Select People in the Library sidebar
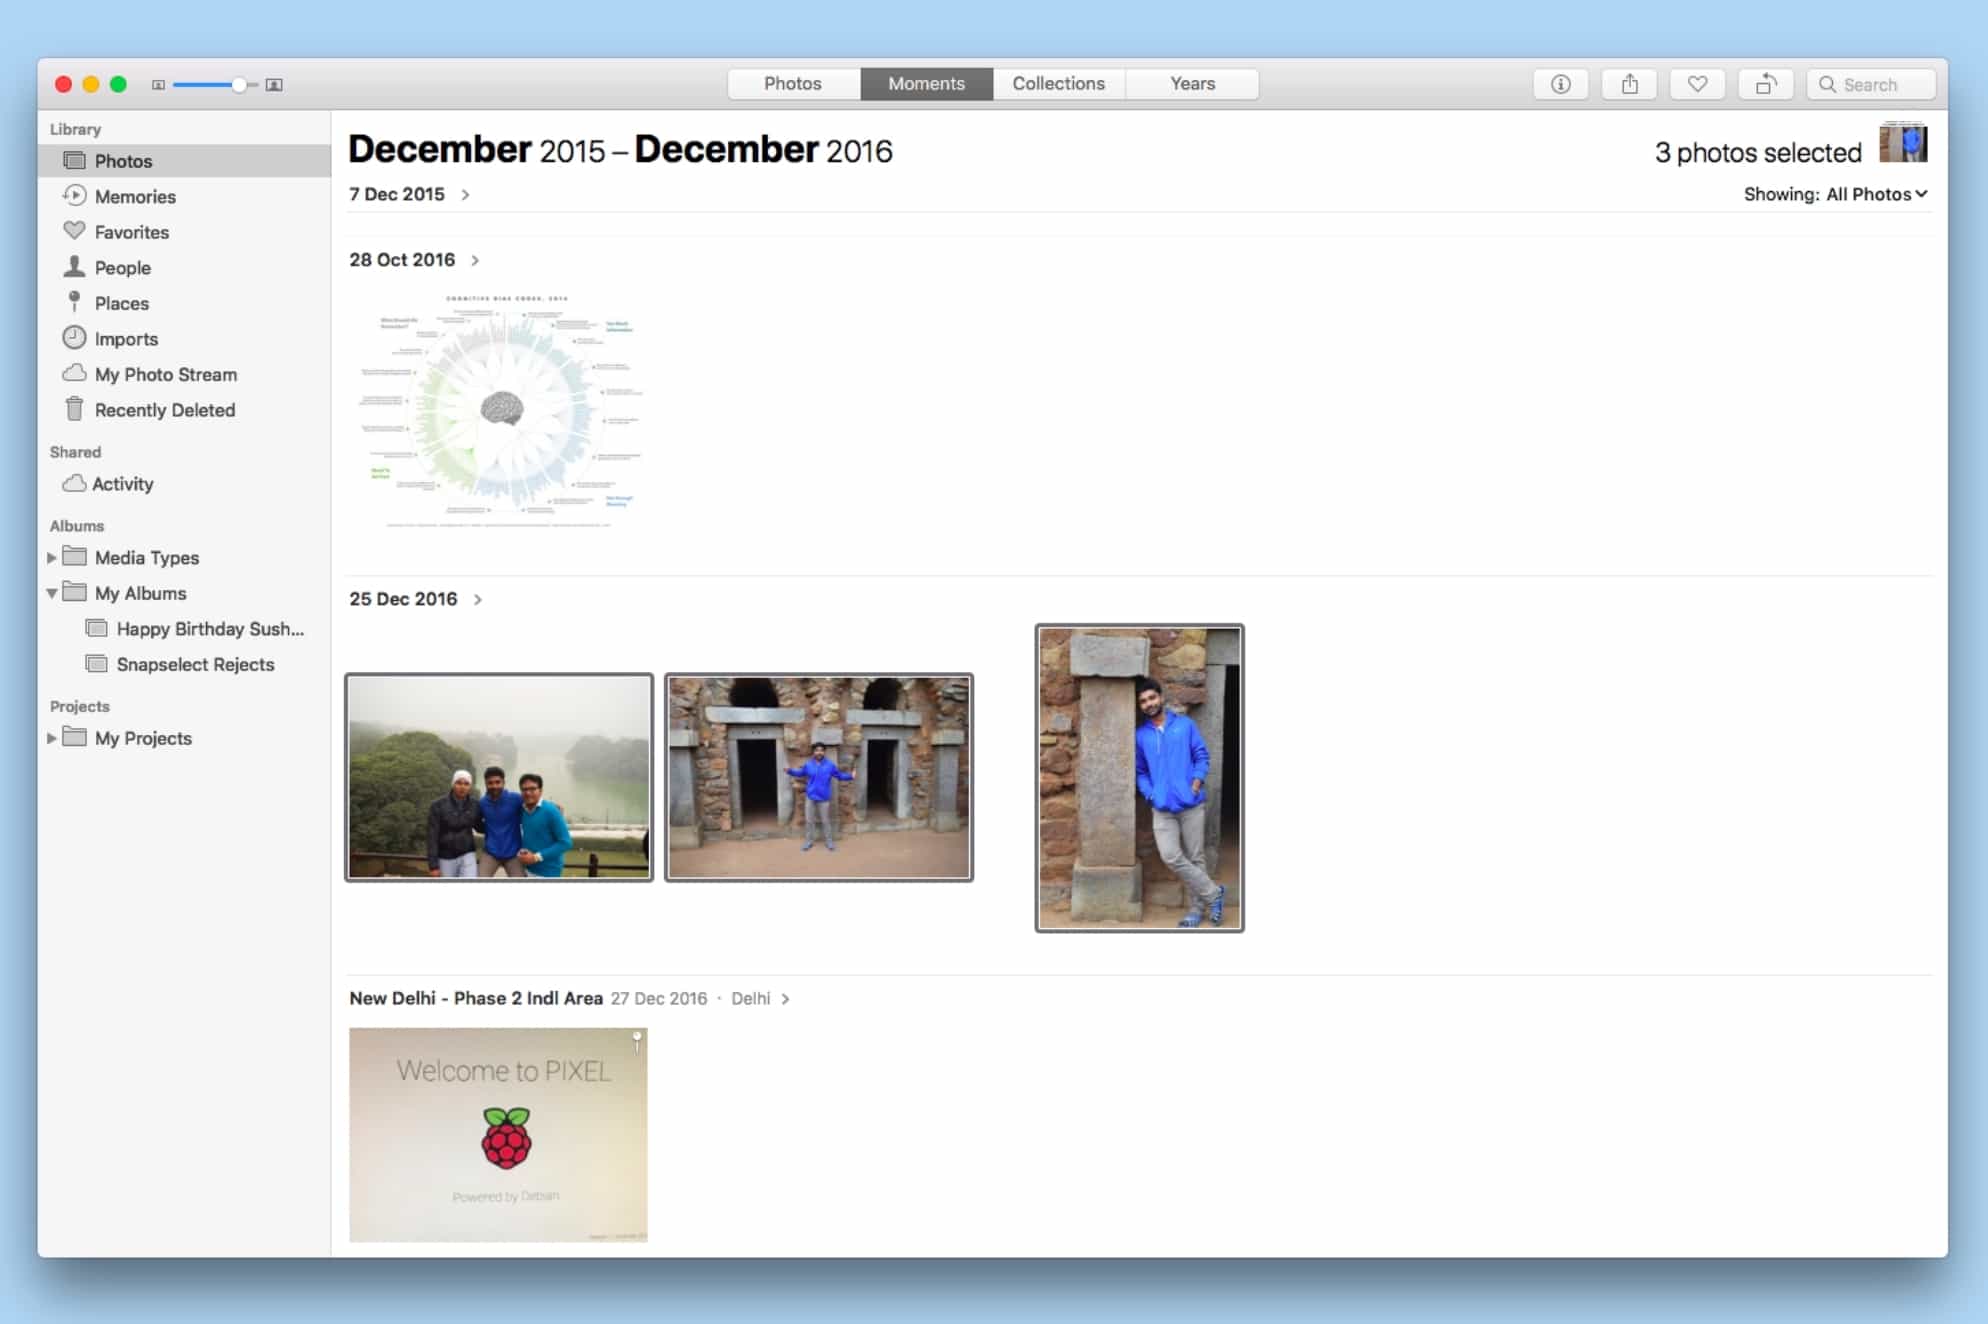The height and width of the screenshot is (1324, 1988). 122,267
